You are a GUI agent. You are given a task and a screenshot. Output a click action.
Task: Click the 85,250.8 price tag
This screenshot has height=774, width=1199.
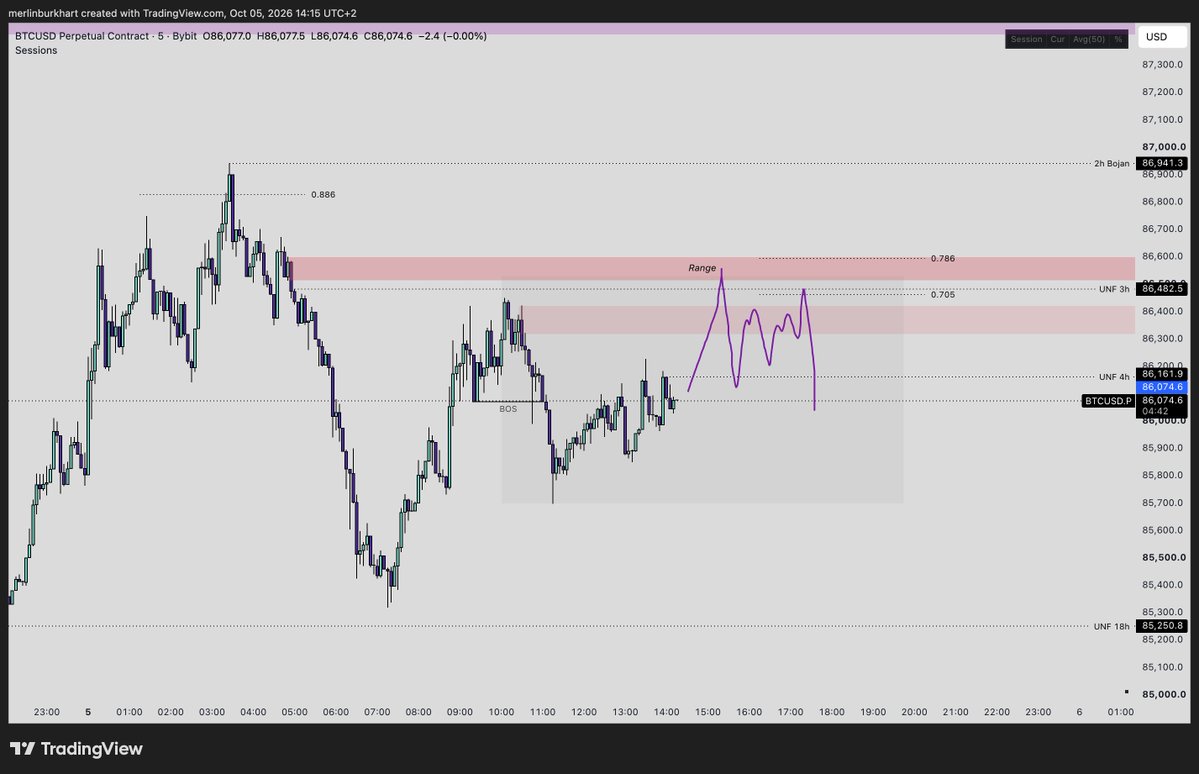pos(1162,626)
